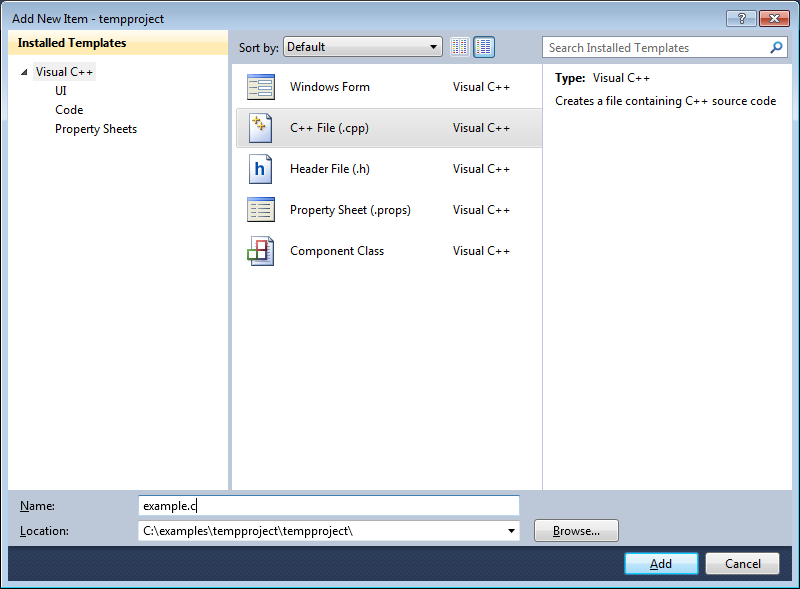Image resolution: width=800 pixels, height=589 pixels.
Task: Click the Browse... button
Action: 576,531
